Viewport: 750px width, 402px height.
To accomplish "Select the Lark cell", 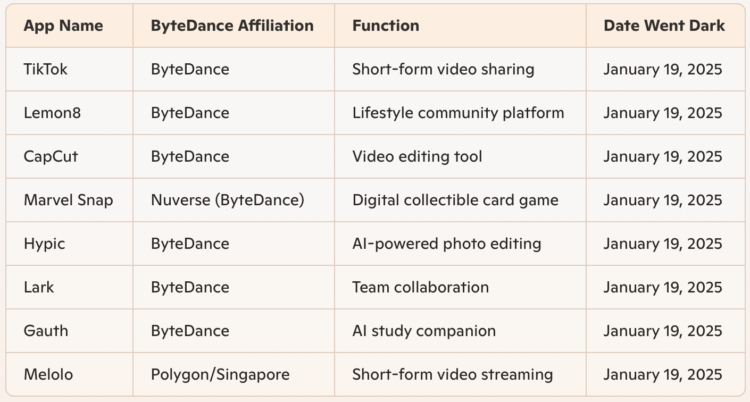I will point(39,287).
